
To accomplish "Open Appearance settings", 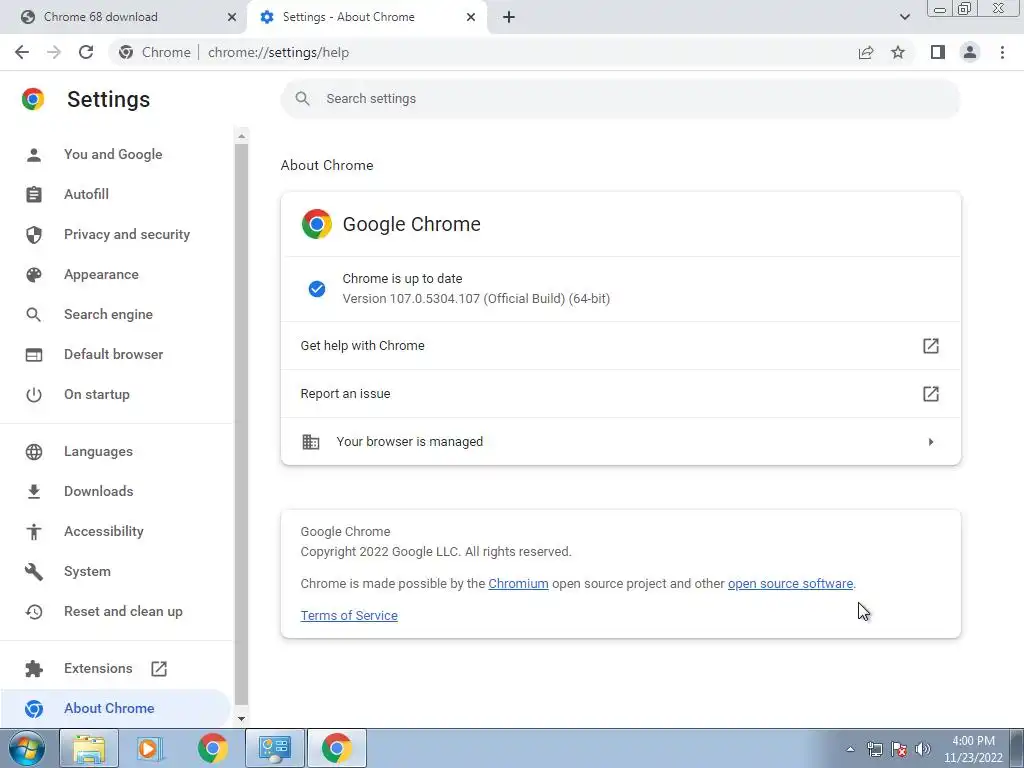I will point(101,274).
